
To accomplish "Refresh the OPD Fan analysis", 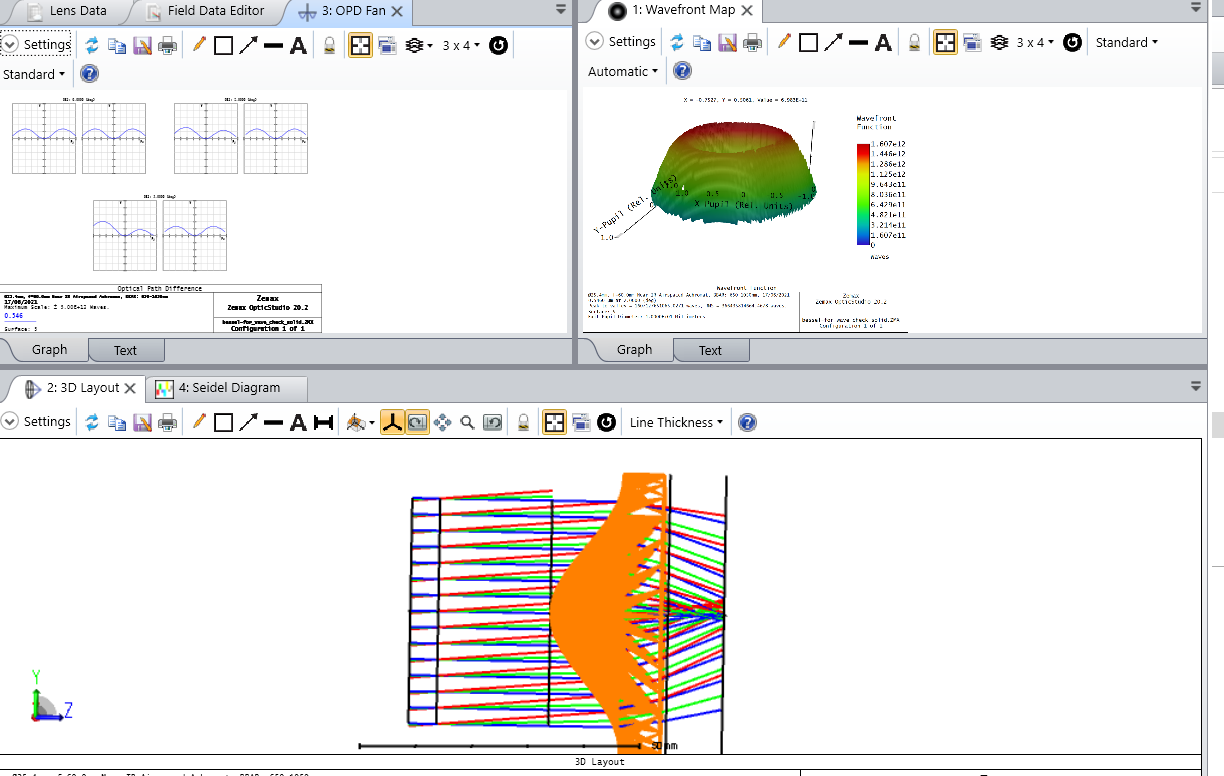I will (92, 45).
